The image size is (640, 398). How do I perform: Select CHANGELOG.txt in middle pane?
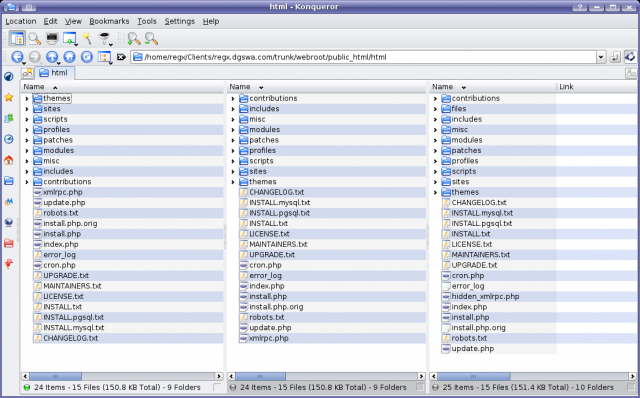point(277,192)
